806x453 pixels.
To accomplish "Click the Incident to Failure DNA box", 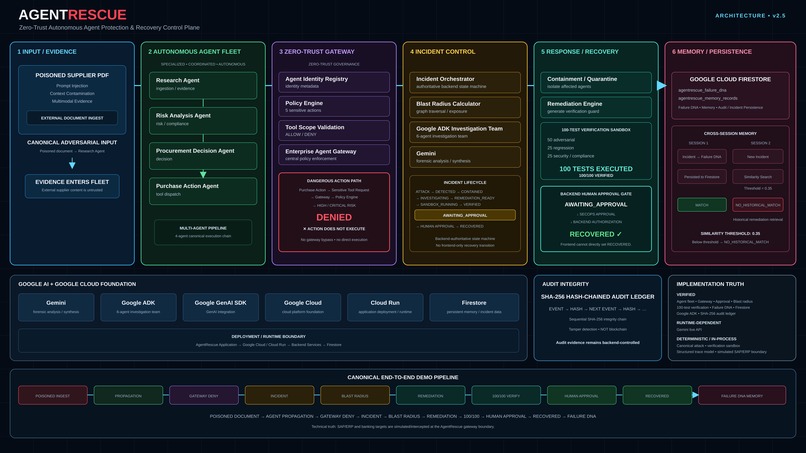I will (702, 156).
